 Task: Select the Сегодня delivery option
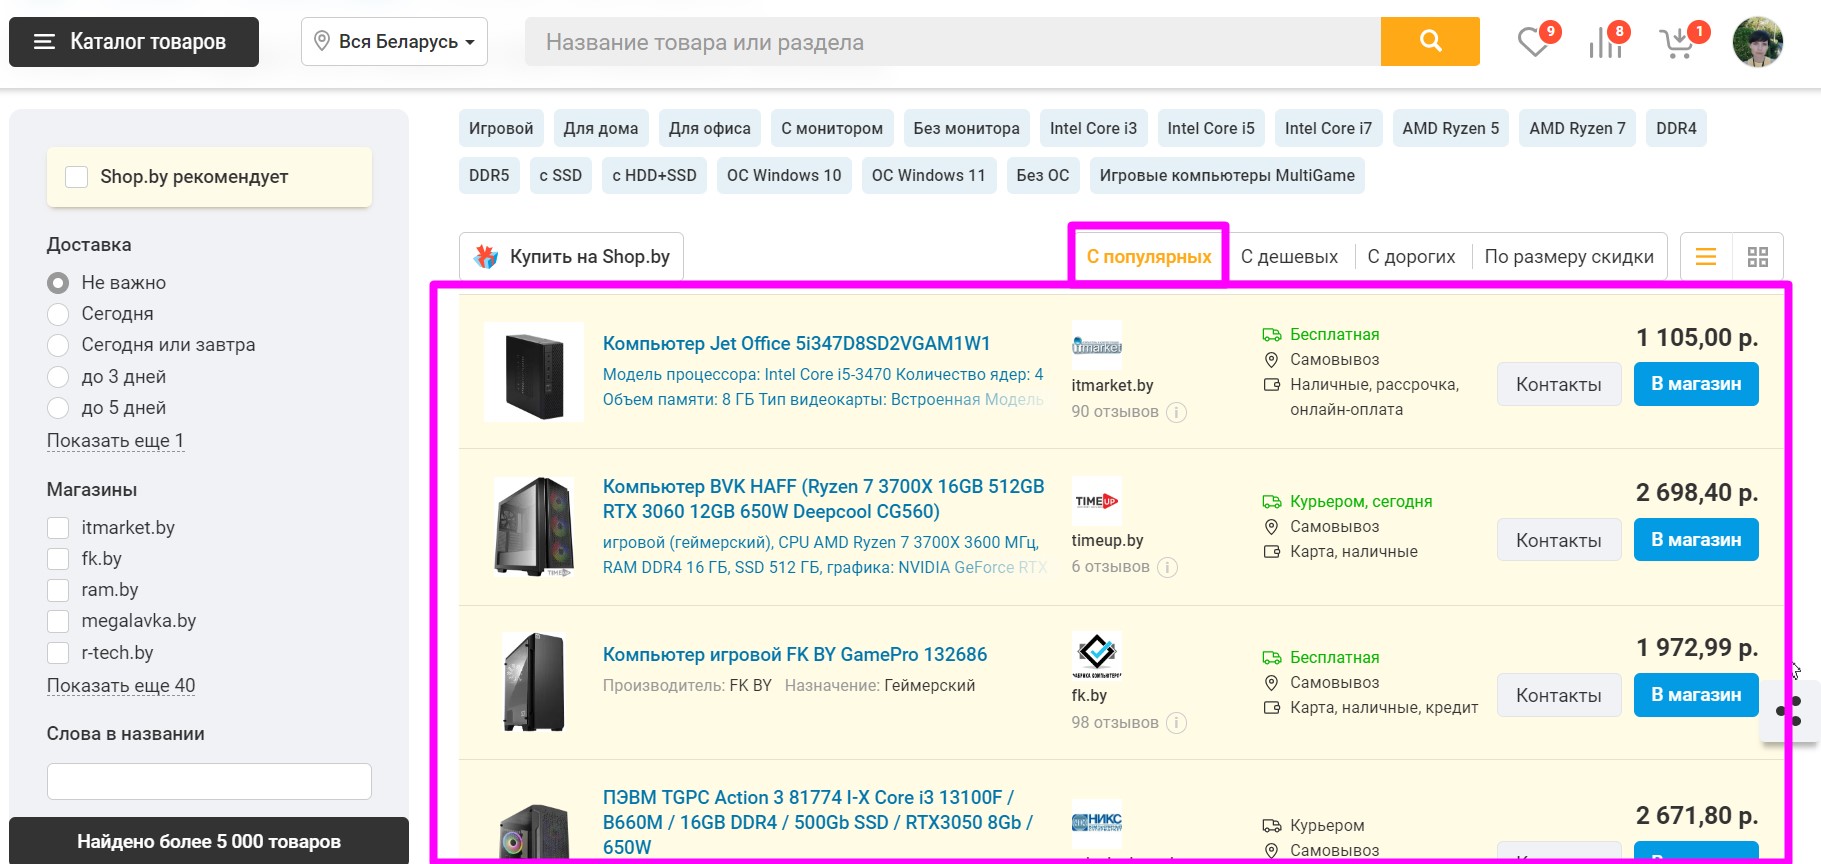tap(58, 314)
